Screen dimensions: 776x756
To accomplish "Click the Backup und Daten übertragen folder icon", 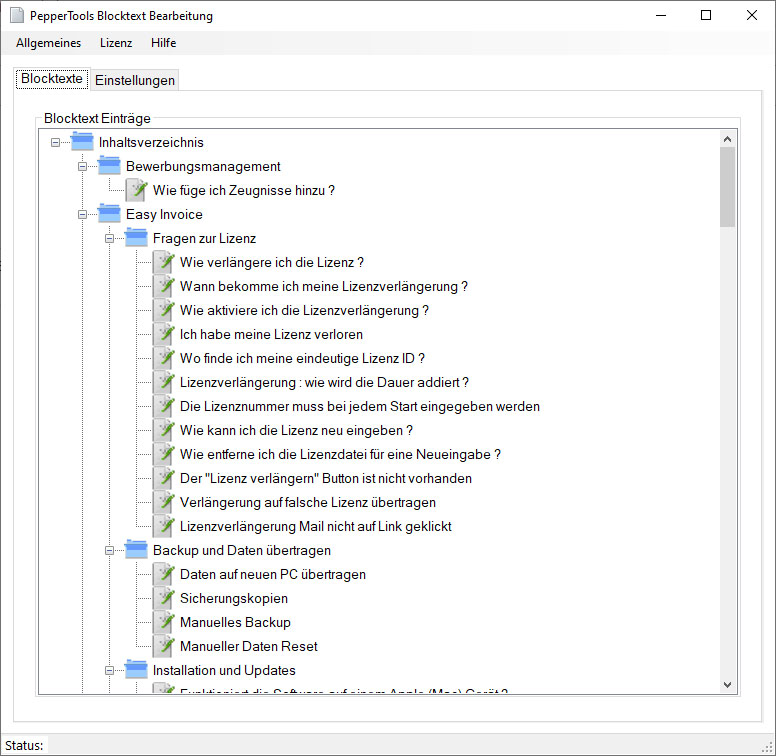I will coord(136,550).
